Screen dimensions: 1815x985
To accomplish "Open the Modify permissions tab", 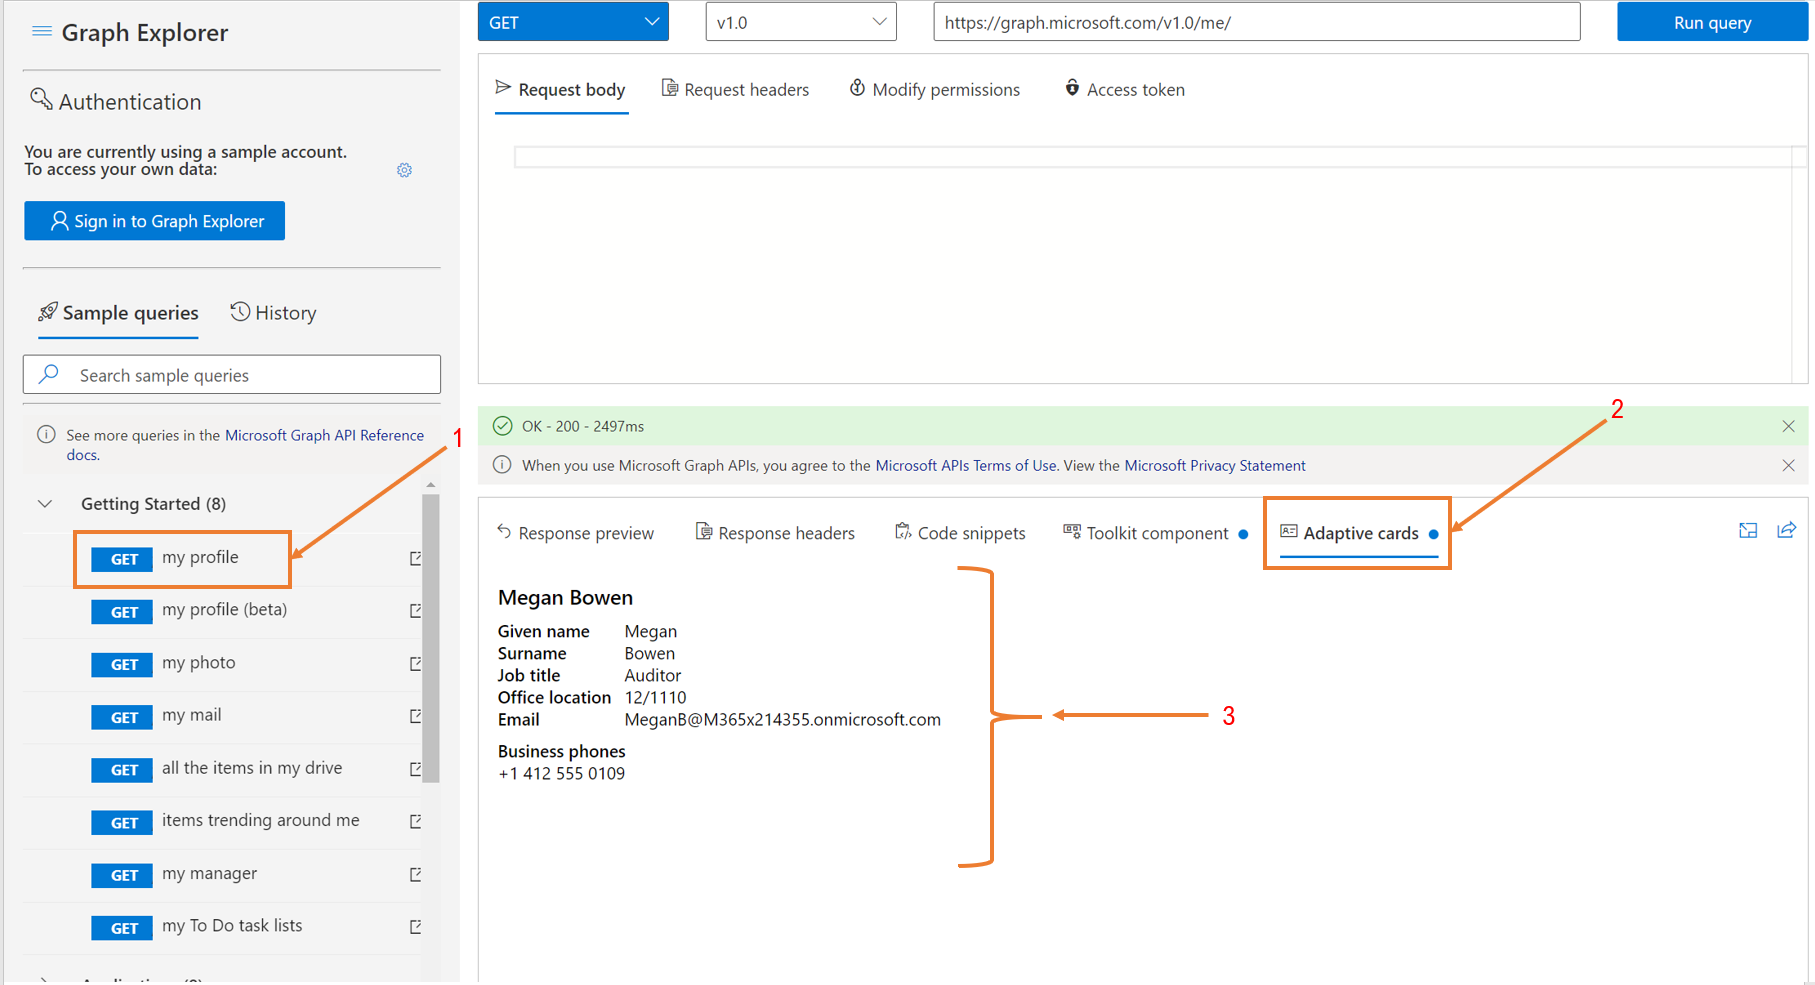I will pyautogui.click(x=935, y=90).
